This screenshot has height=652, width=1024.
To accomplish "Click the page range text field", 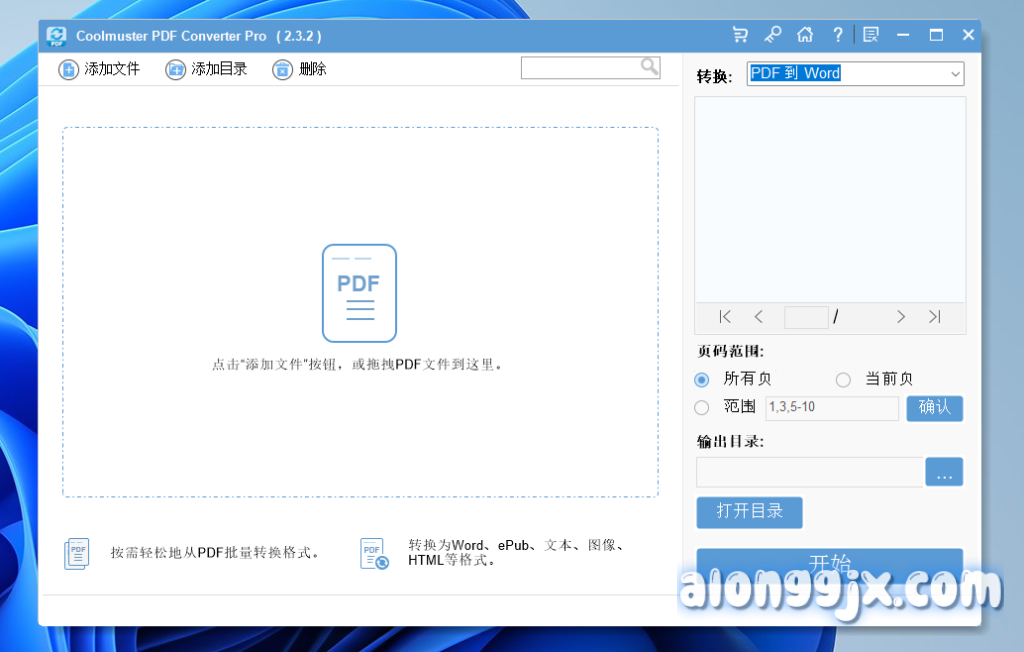I will pyautogui.click(x=831, y=408).
